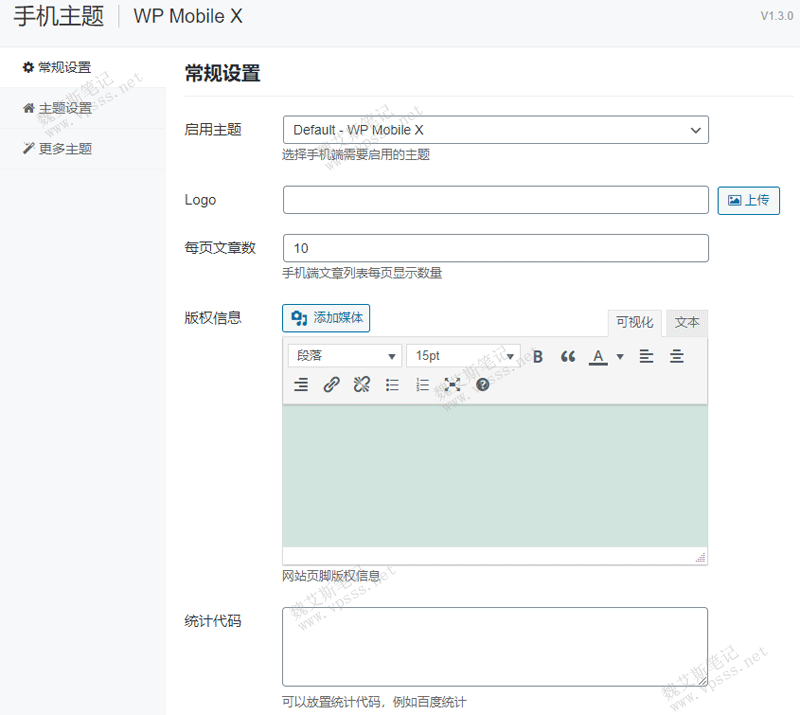Focus the Logo URL input field
Viewport: 800px width, 715px height.
pos(495,200)
